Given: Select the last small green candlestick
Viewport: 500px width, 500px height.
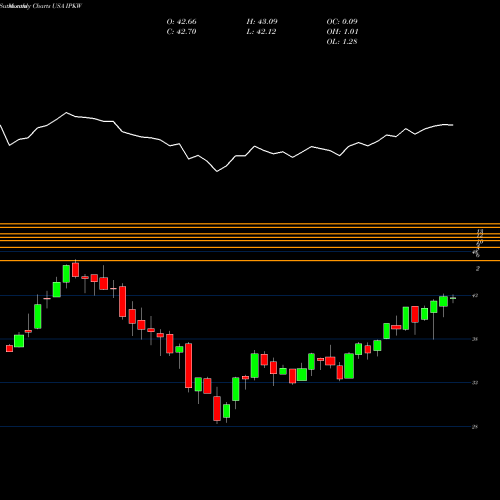Looking at the screenshot, I should [x=453, y=298].
